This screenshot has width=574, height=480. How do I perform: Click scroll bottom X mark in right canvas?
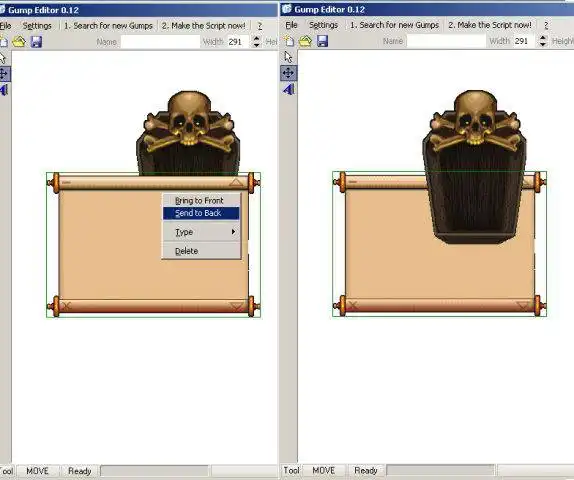point(353,305)
